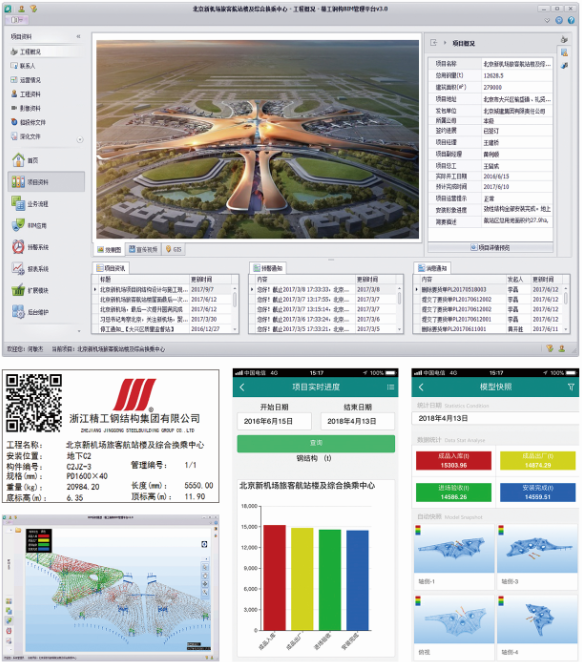Expand more items below 深化文件

80,140
